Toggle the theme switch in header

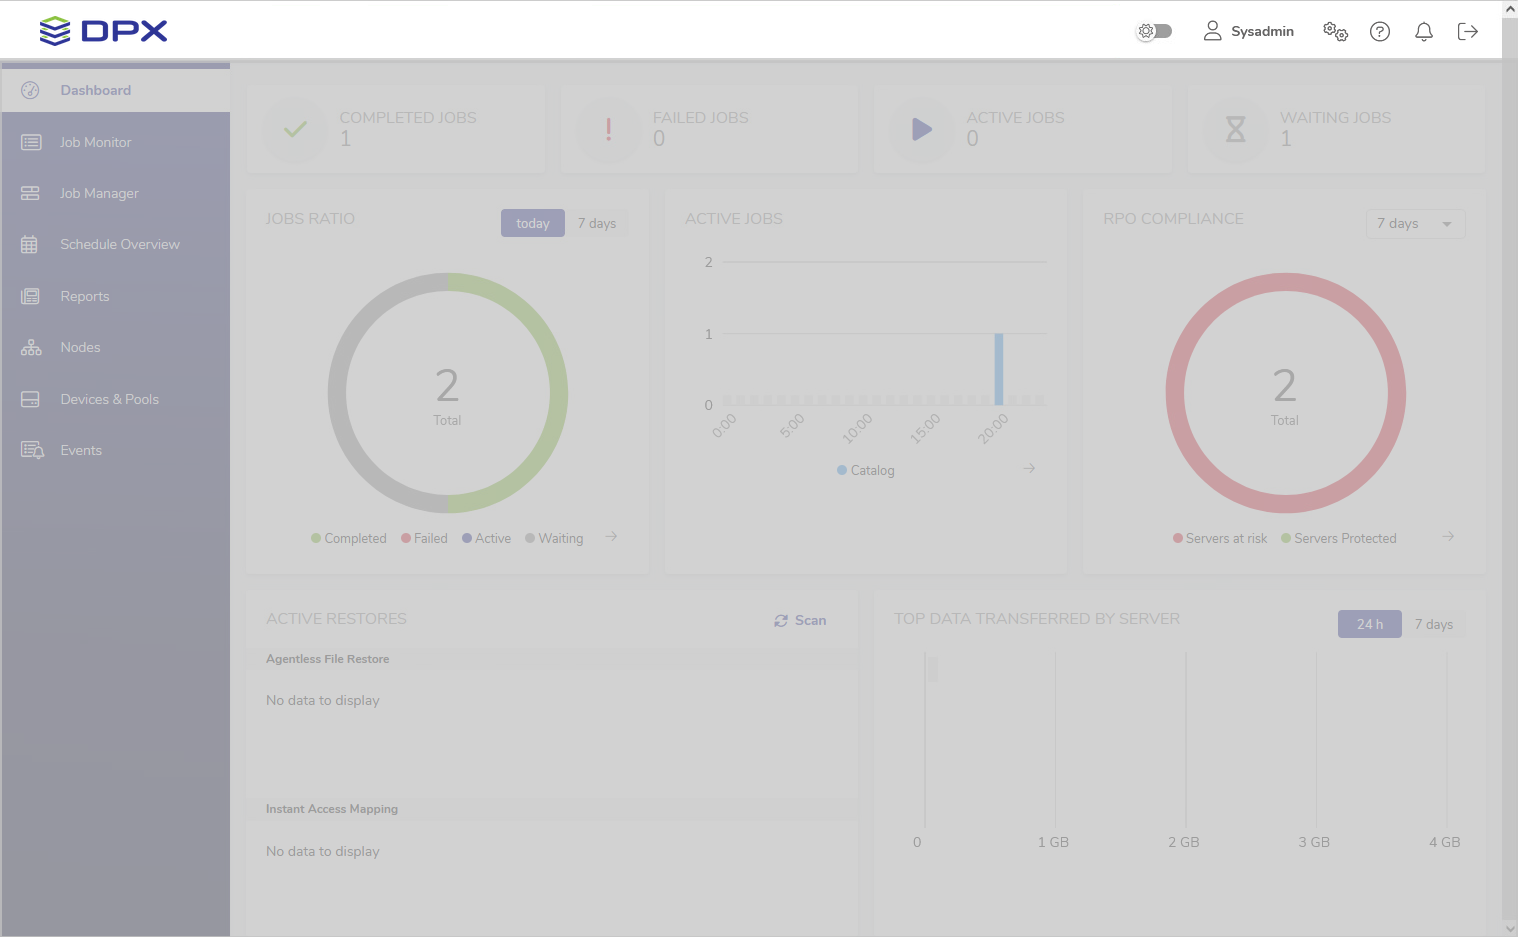pyautogui.click(x=1154, y=31)
